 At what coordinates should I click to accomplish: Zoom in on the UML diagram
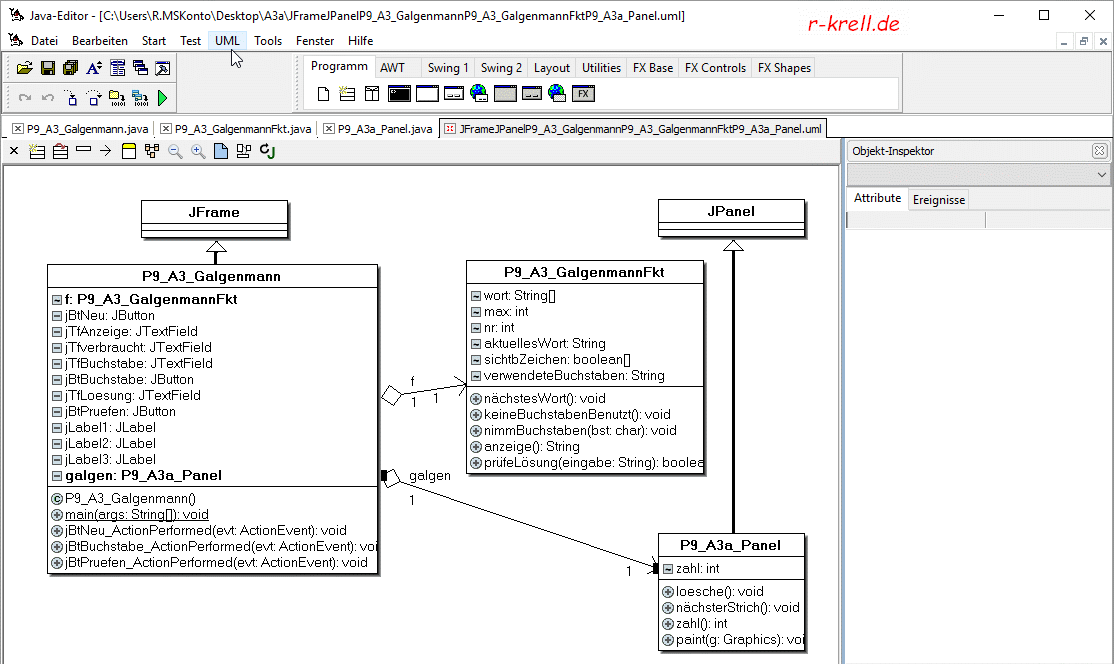pyautogui.click(x=198, y=151)
